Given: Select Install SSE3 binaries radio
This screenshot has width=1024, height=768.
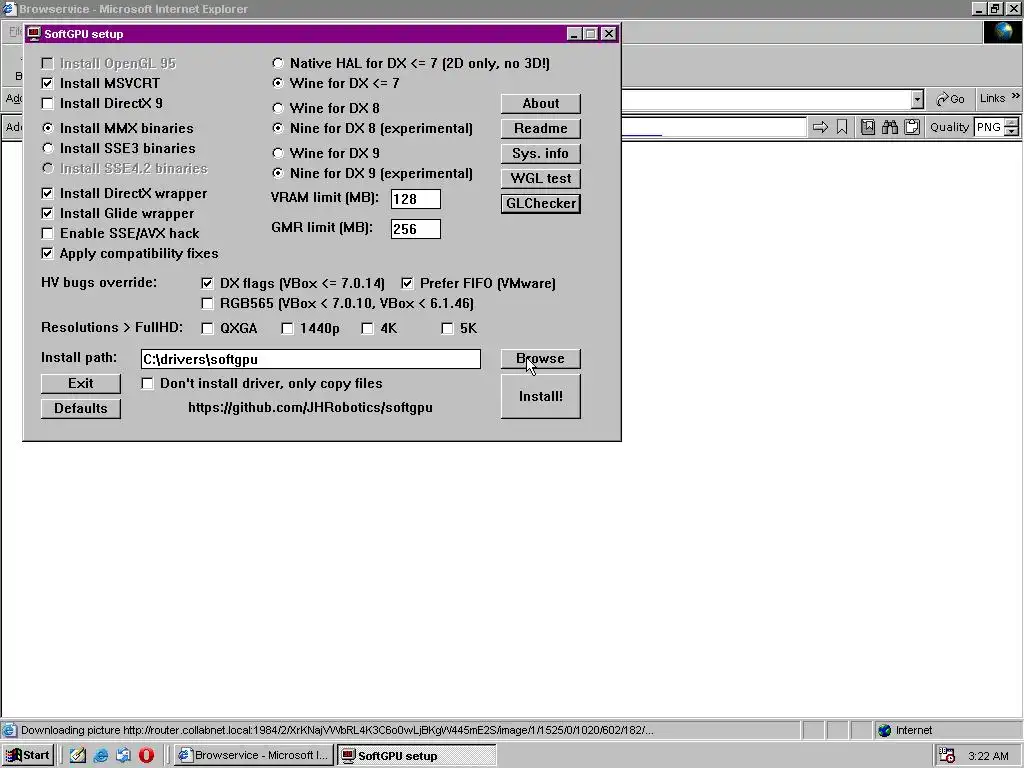Looking at the screenshot, I should pos(47,148).
